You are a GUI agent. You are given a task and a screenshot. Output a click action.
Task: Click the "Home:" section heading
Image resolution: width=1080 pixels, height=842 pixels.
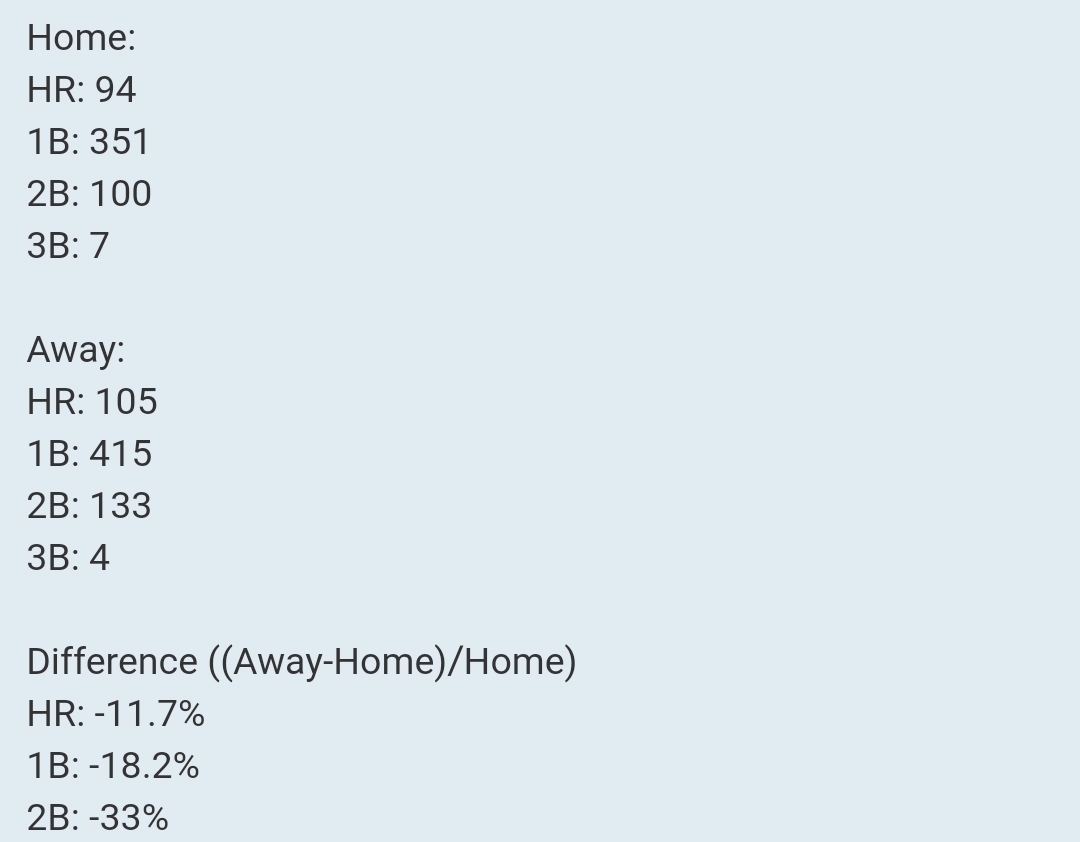tap(81, 38)
